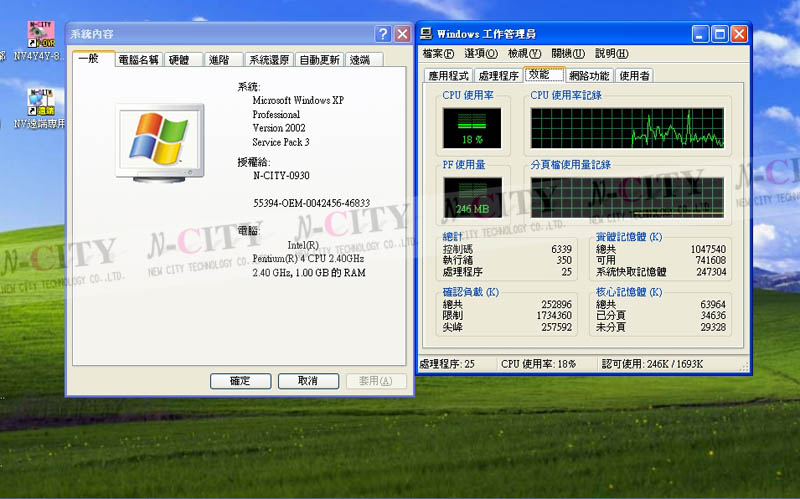
Task: Click the status bar CPU 使用率: 18% entry
Action: point(538,364)
